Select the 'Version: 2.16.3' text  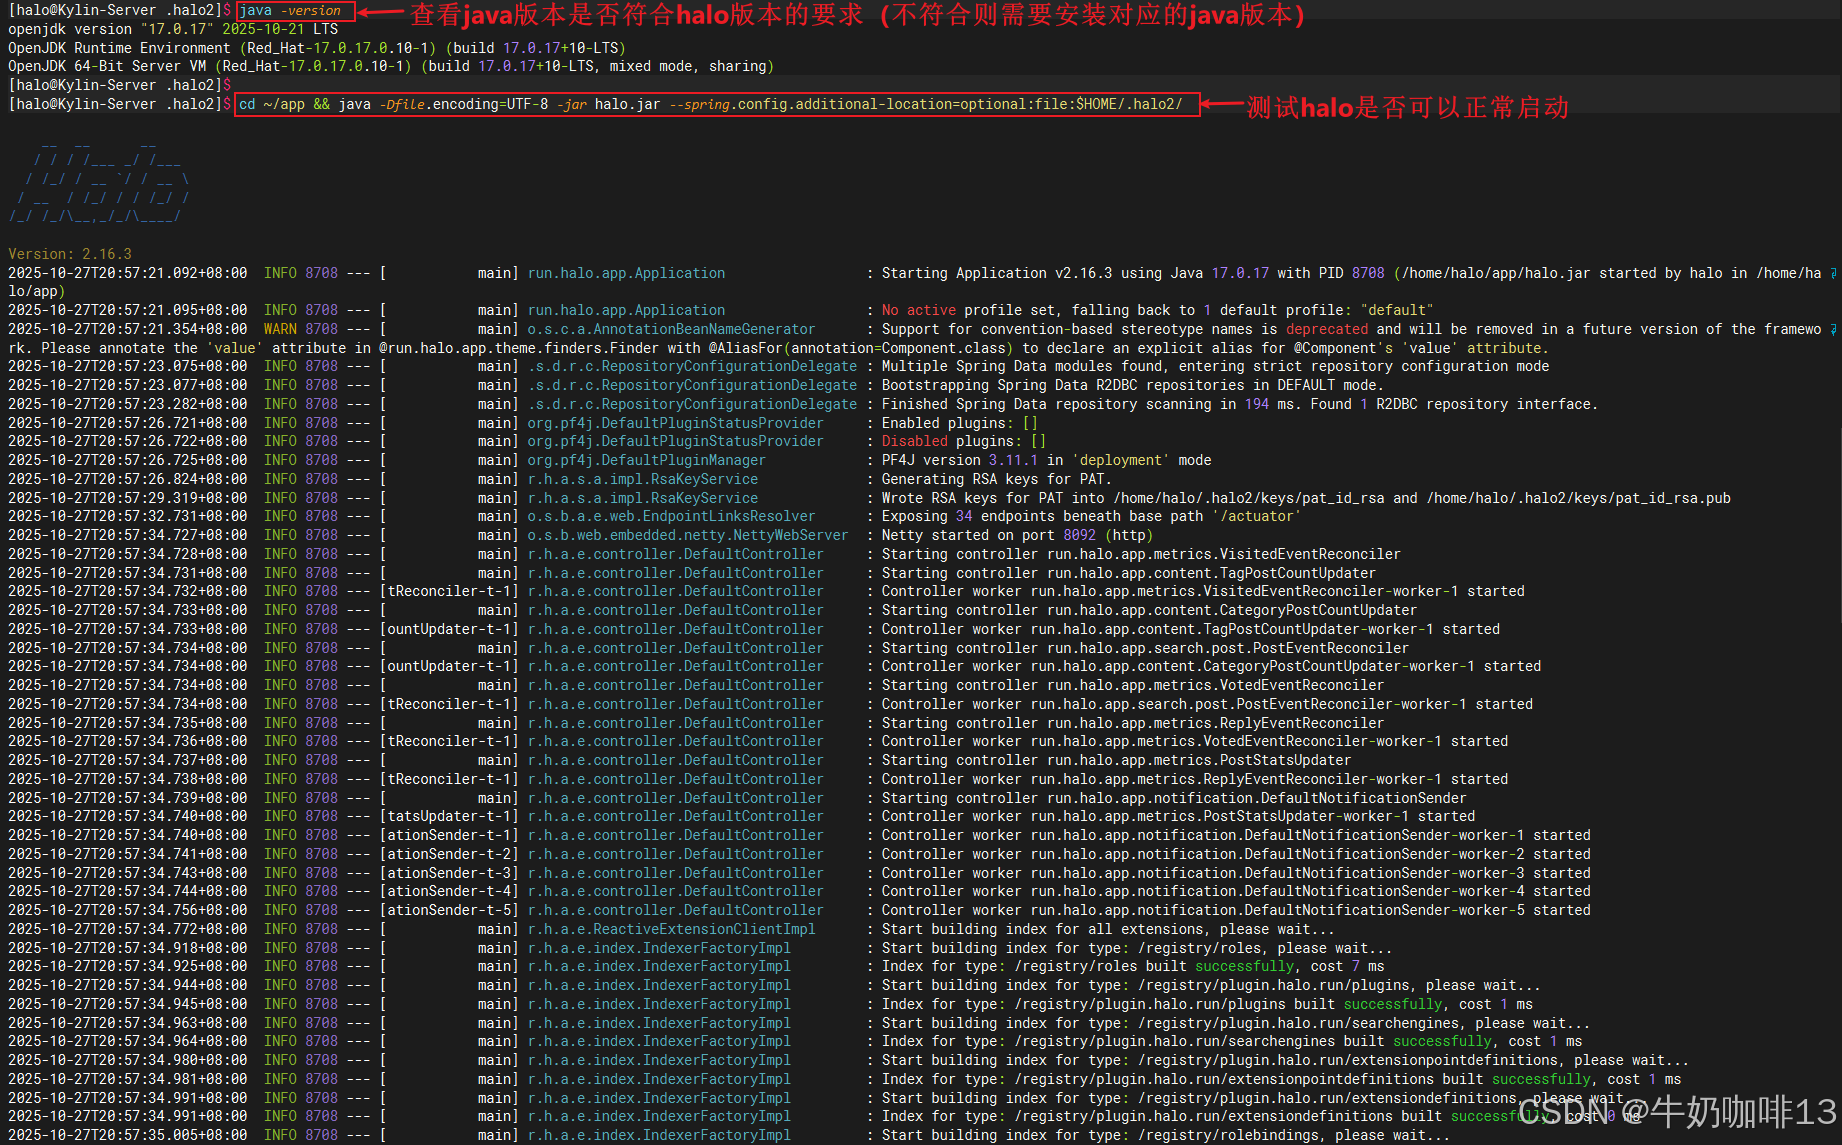point(70,254)
